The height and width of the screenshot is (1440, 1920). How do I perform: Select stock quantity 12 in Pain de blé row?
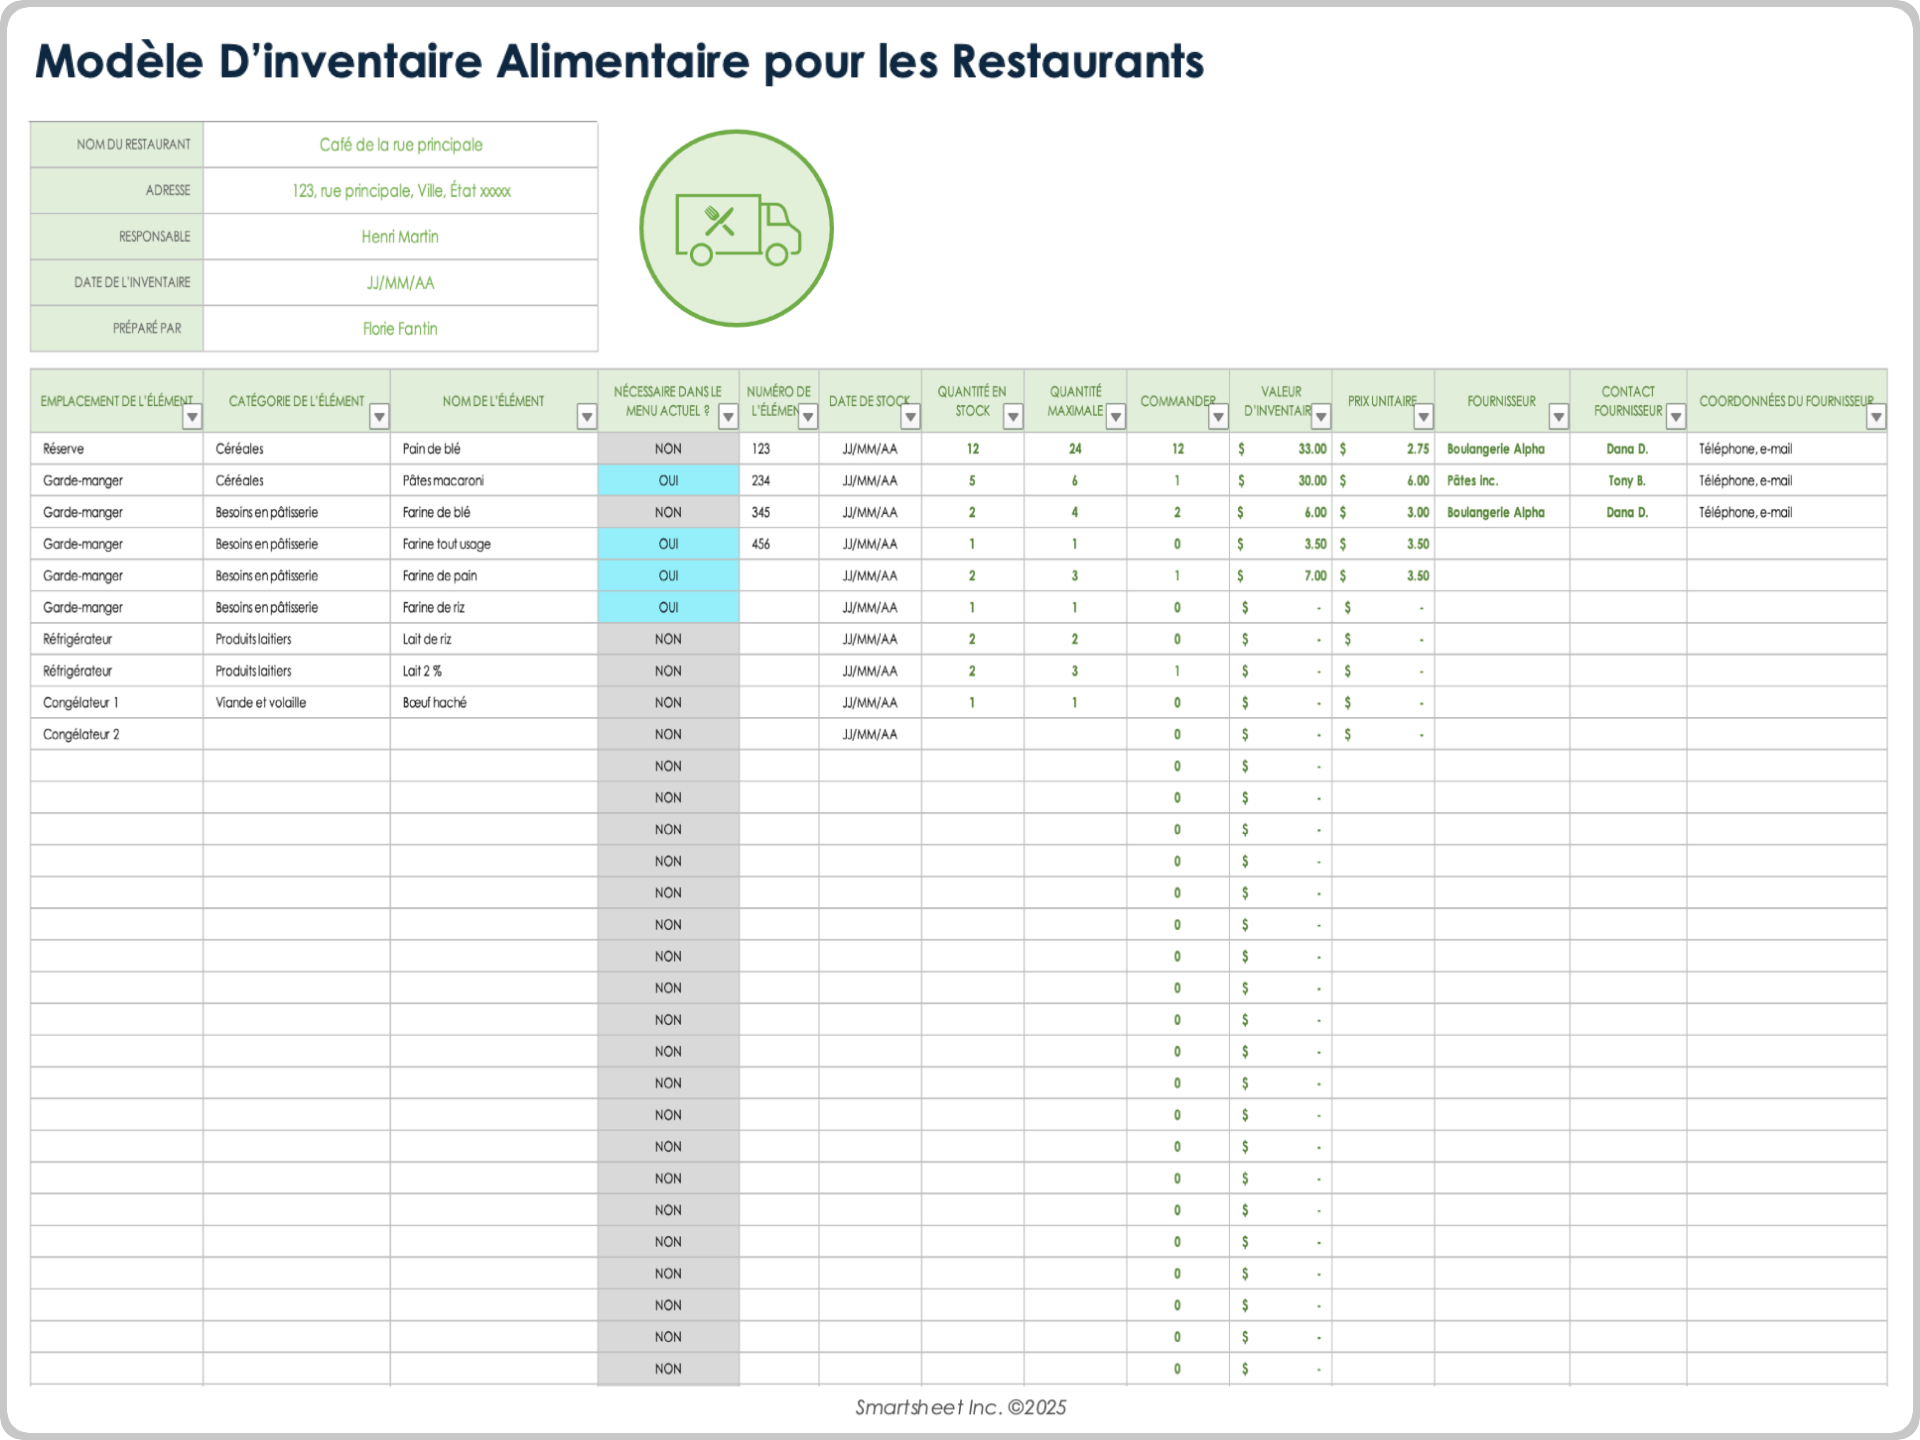973,449
